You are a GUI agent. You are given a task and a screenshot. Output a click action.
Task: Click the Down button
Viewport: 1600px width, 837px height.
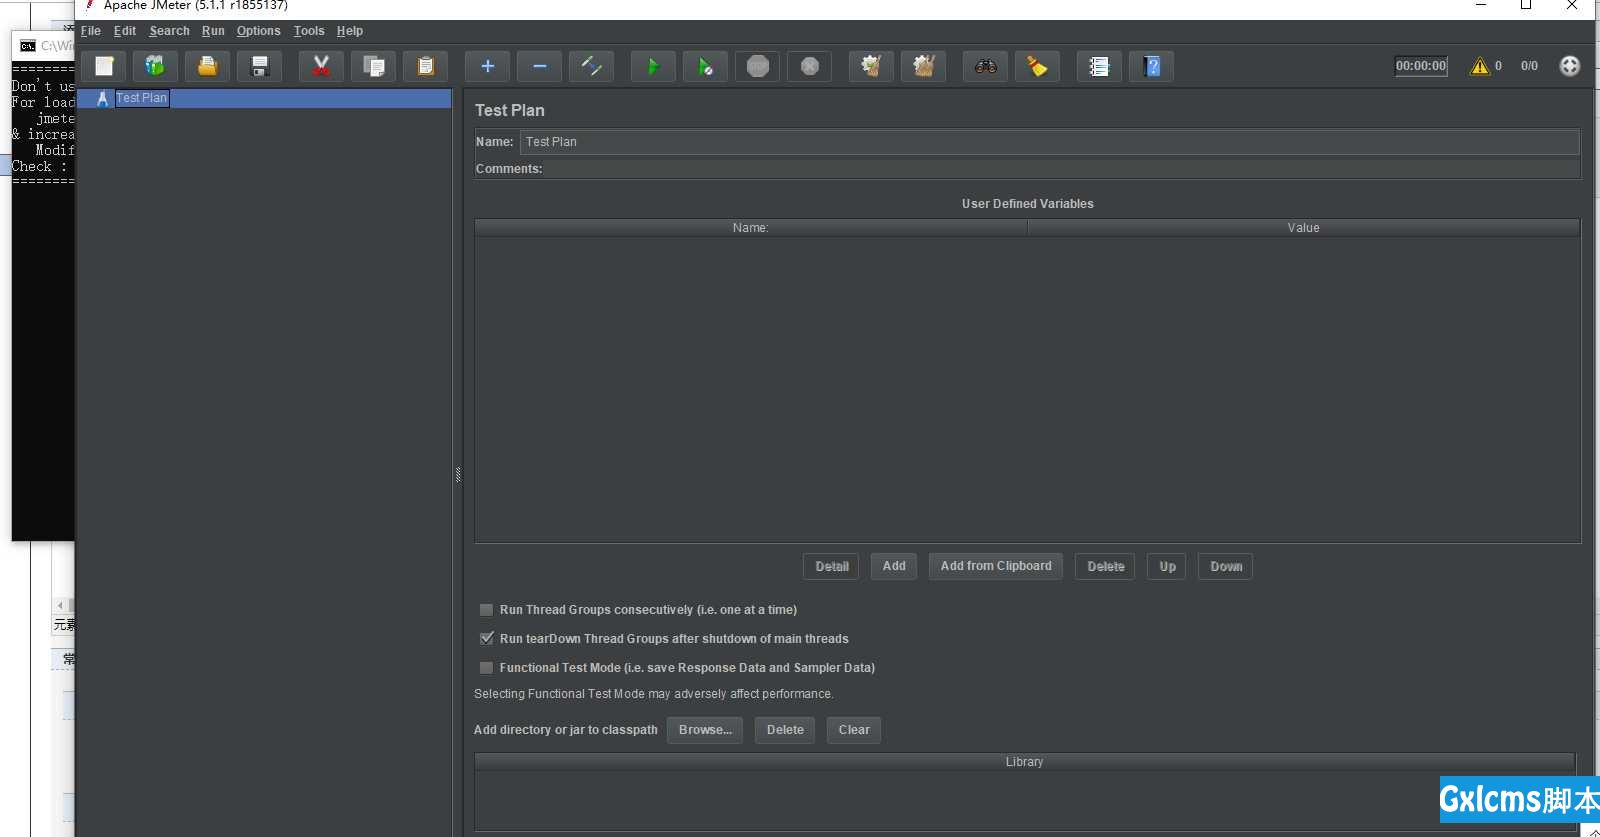1226,566
